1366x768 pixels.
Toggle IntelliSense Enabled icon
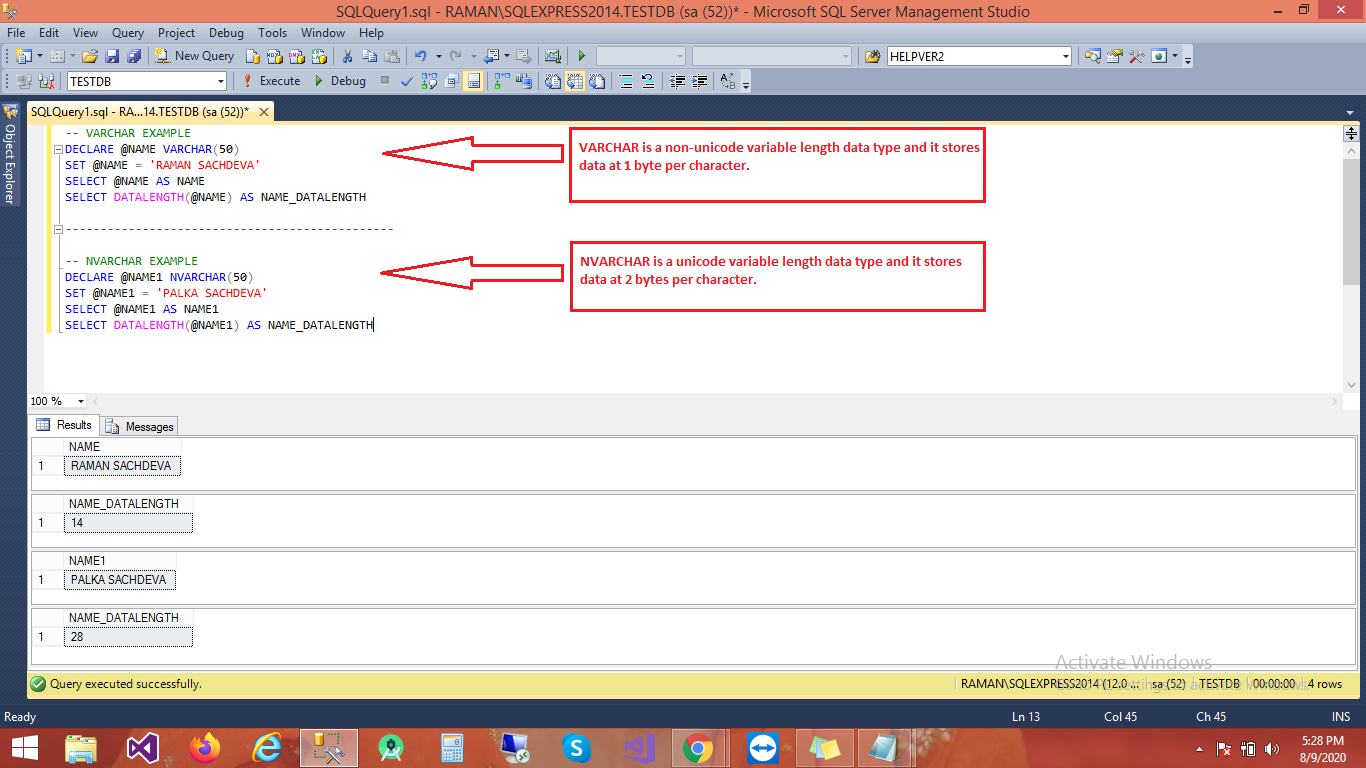[x=473, y=81]
